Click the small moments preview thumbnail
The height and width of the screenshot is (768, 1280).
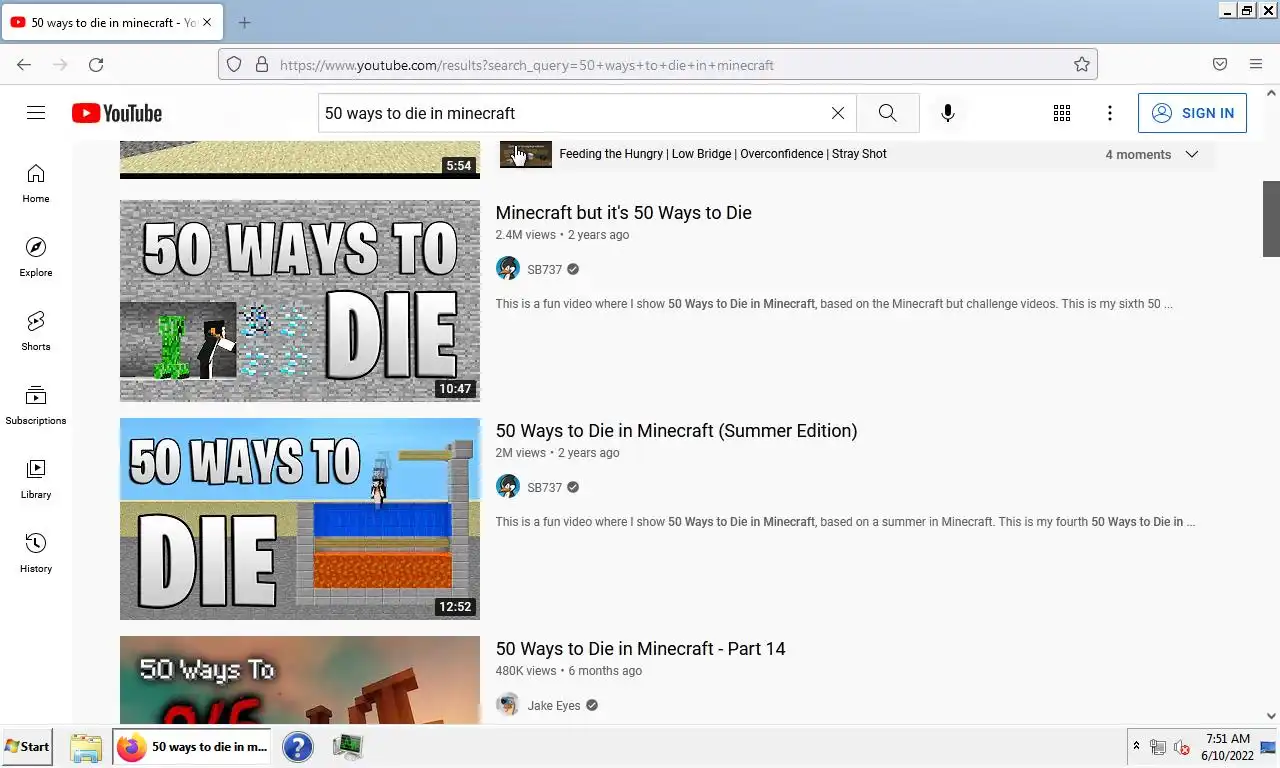[526, 154]
